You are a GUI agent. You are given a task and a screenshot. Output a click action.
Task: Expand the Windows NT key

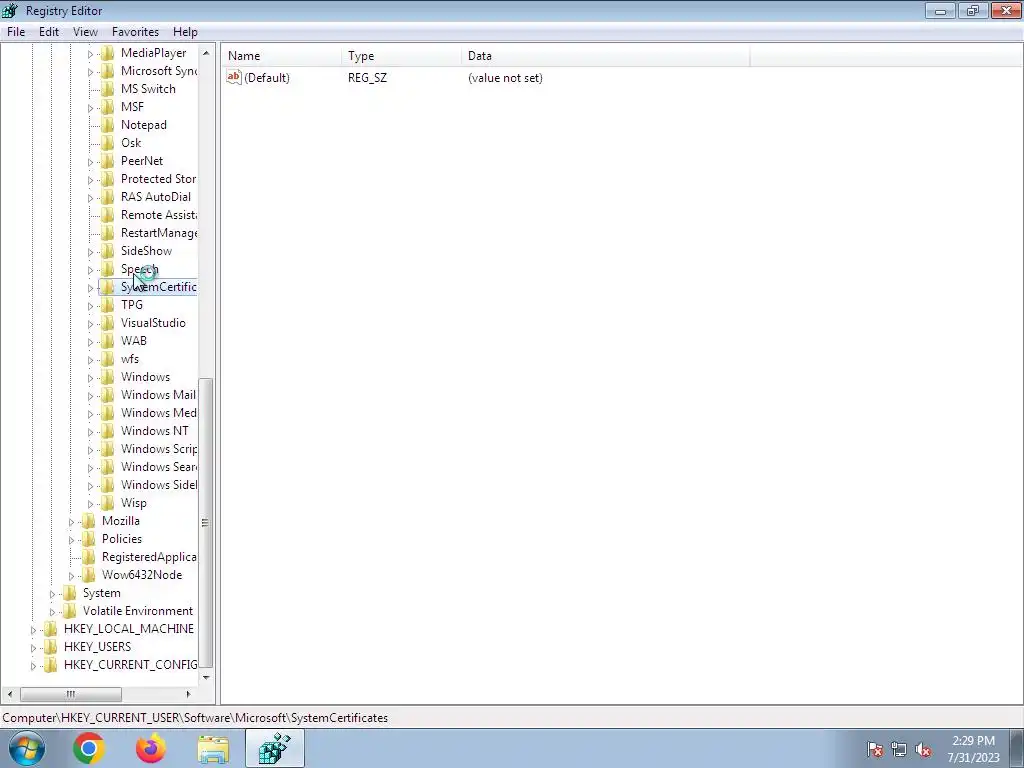coord(90,431)
